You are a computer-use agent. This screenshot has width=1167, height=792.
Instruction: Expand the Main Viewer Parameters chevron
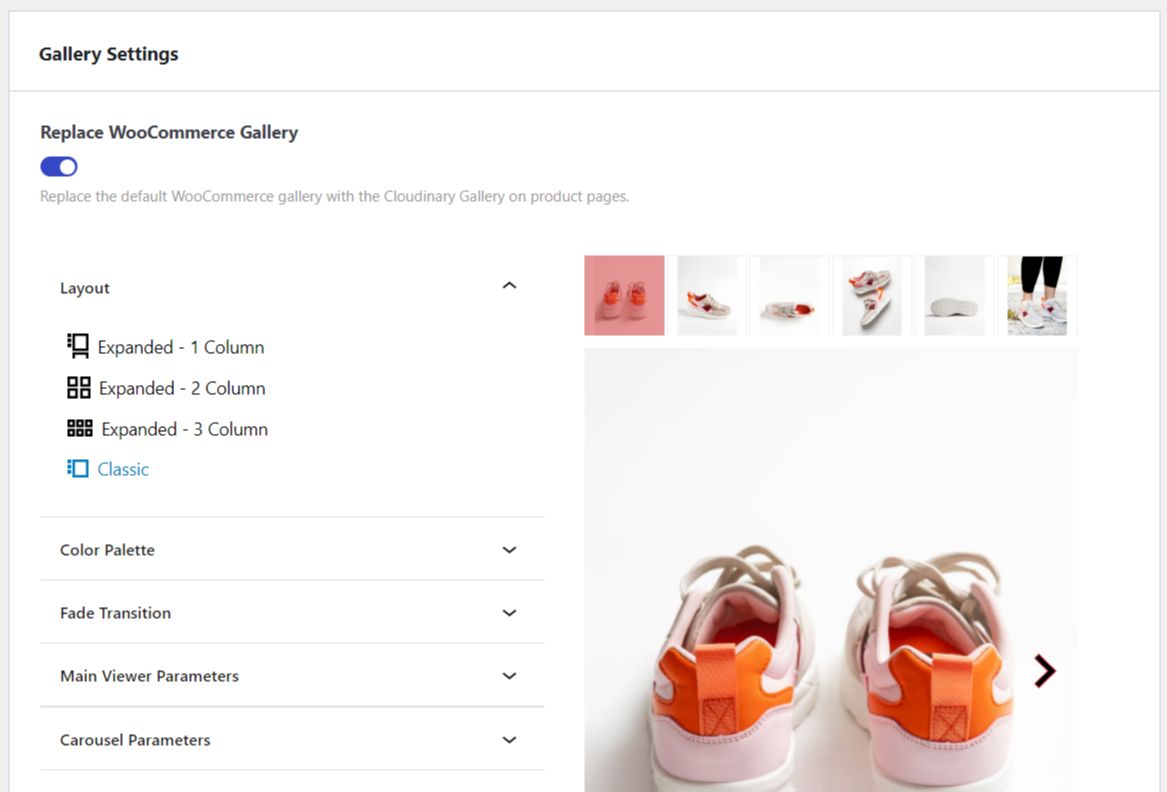[509, 676]
